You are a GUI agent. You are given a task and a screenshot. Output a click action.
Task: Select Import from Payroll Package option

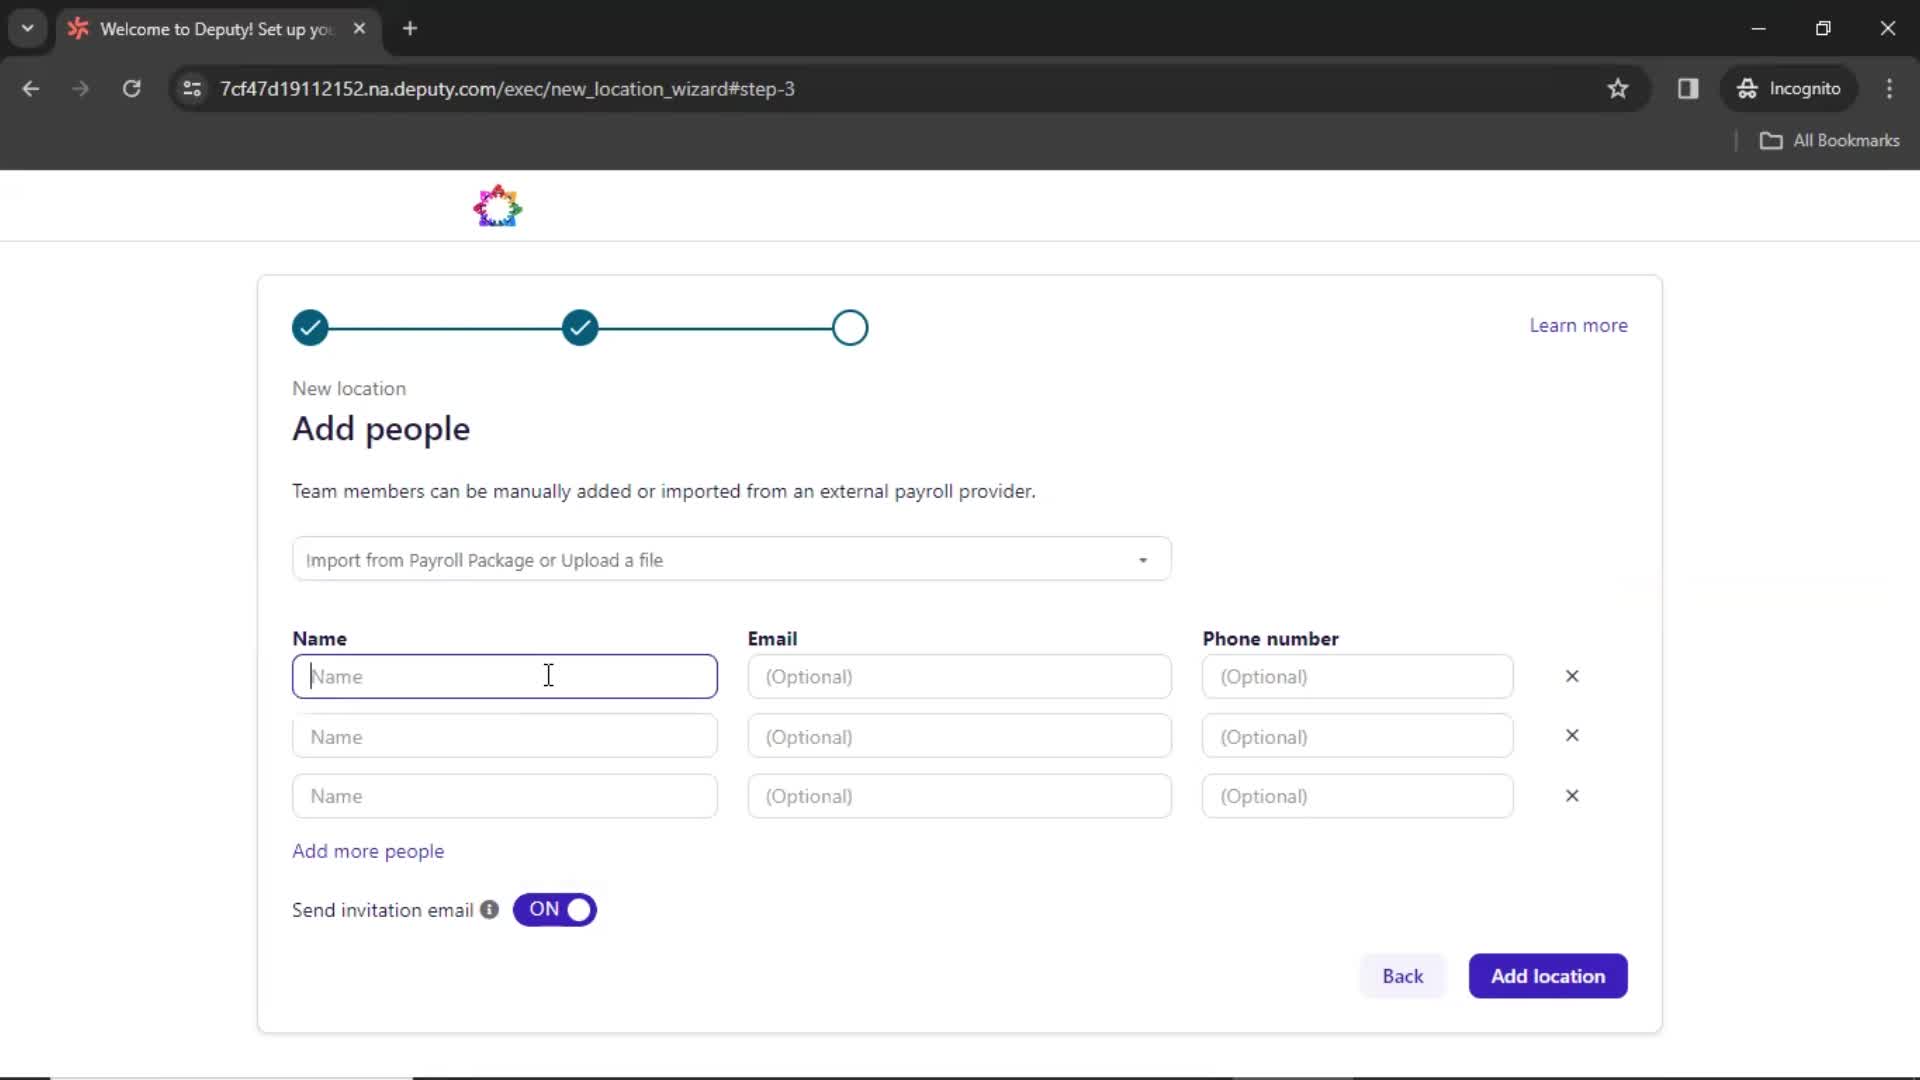[x=729, y=560]
